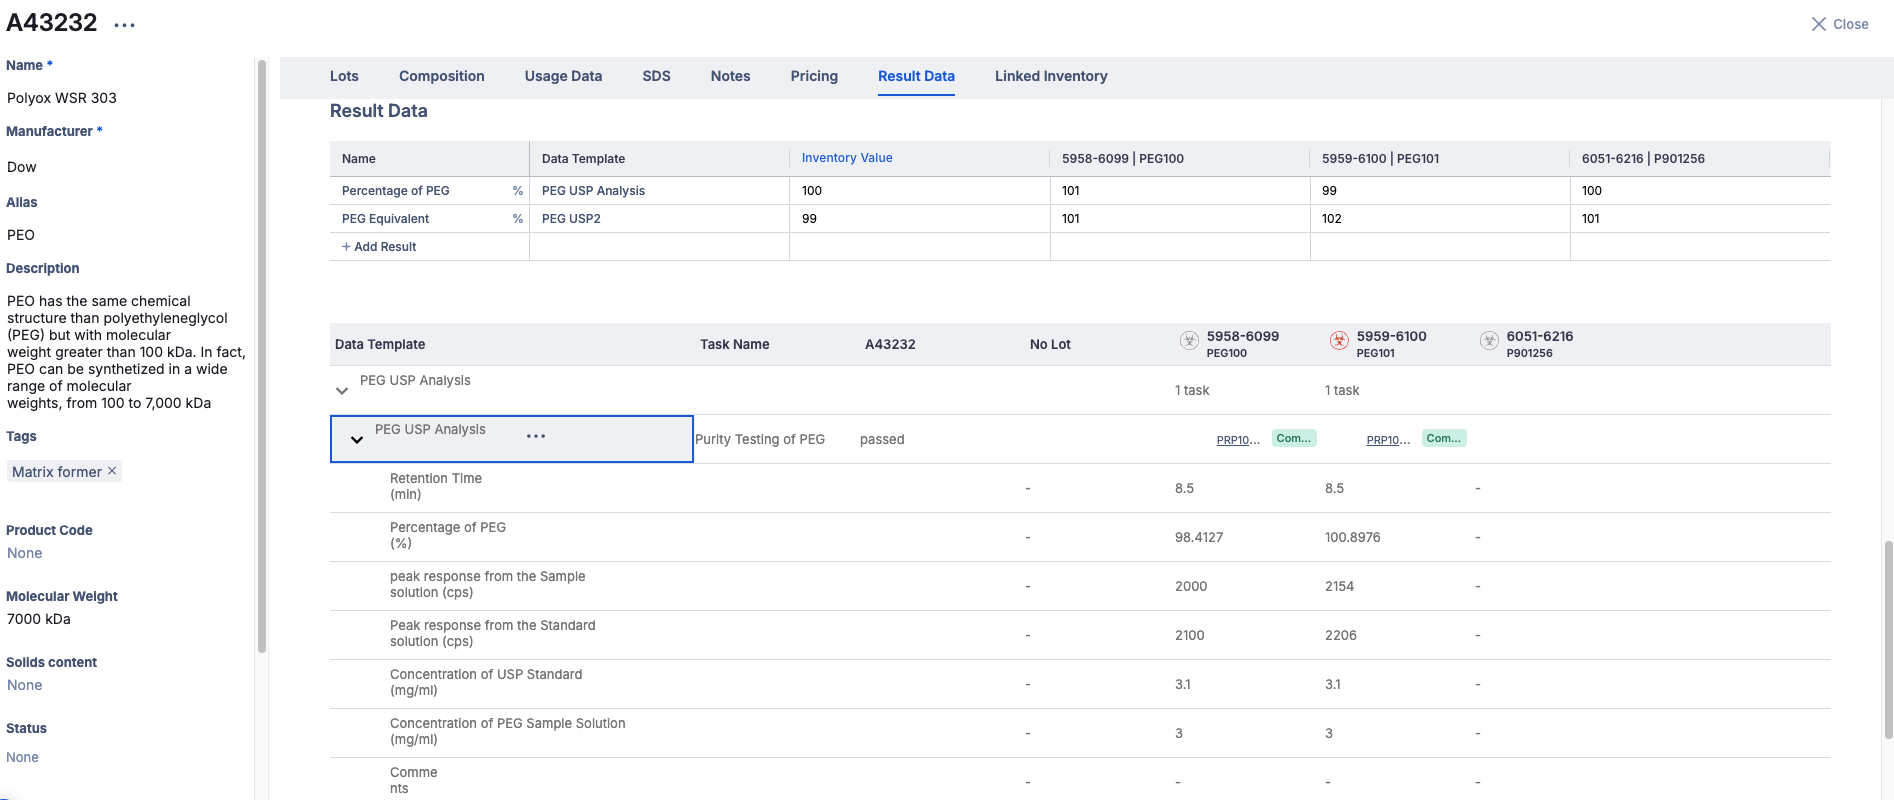Click the value 2206 in standard response row
The width and height of the screenshot is (1894, 800).
point(1341,635)
